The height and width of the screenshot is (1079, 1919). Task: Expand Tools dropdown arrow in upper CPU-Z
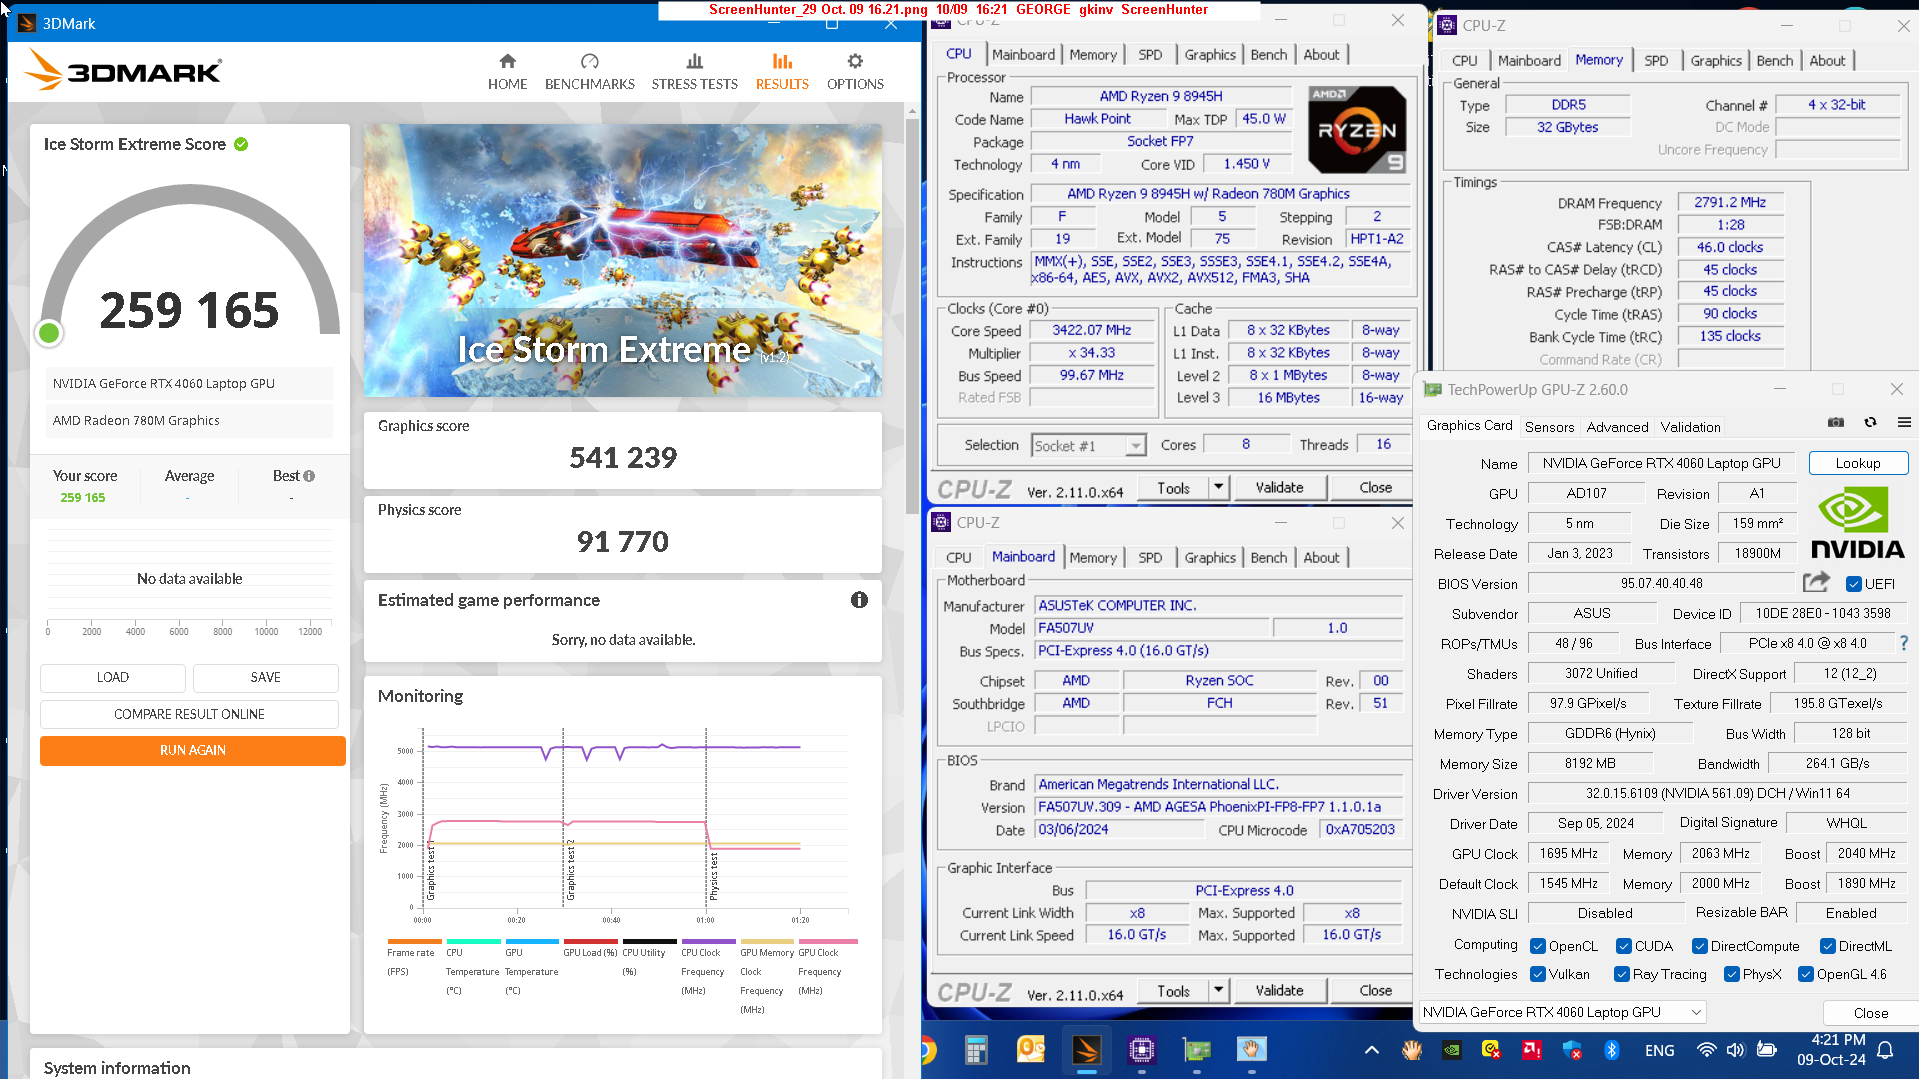coord(1218,487)
